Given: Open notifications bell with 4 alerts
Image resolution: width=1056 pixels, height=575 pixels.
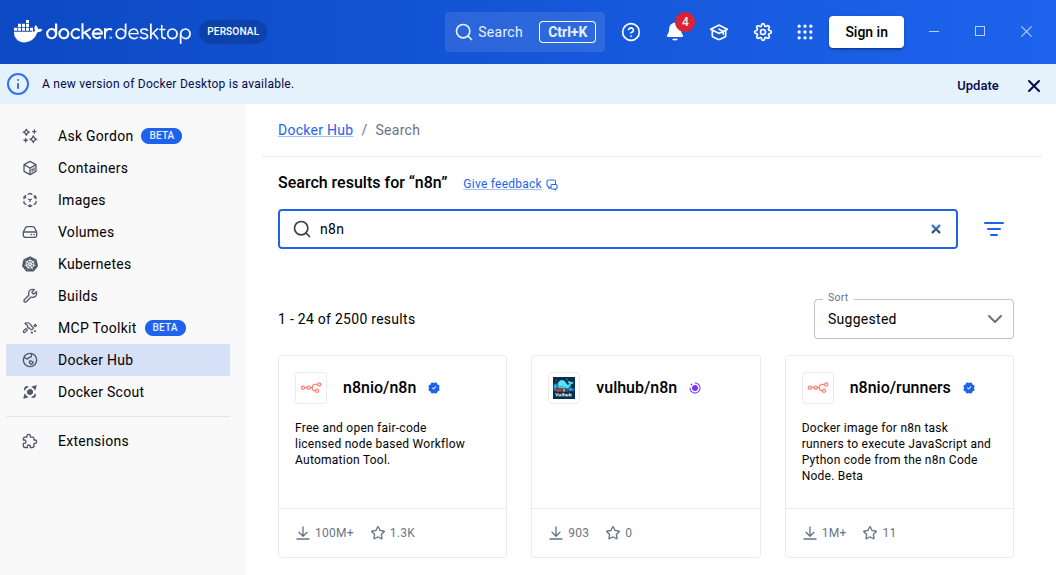Looking at the screenshot, I should coord(675,32).
